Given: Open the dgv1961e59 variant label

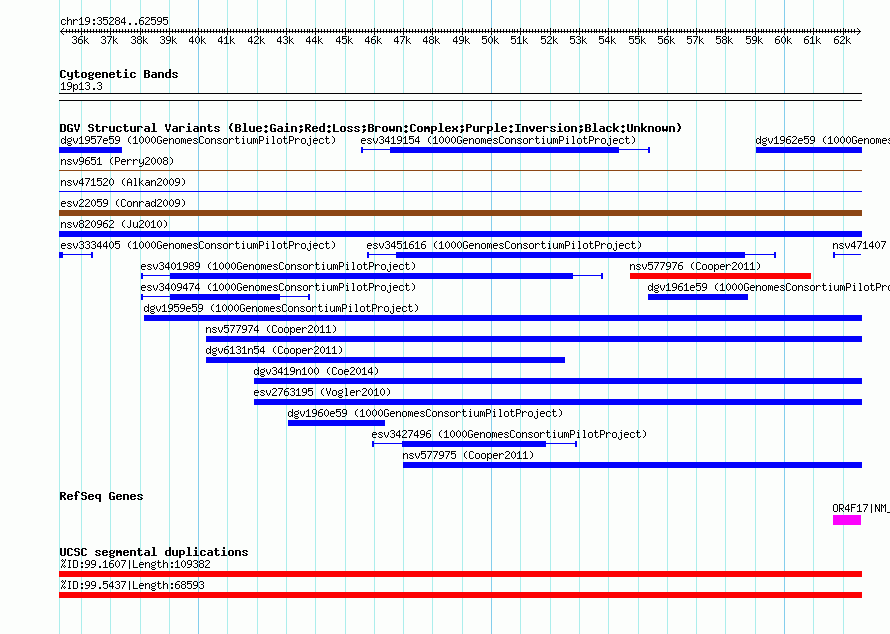Looking at the screenshot, I should (x=769, y=287).
